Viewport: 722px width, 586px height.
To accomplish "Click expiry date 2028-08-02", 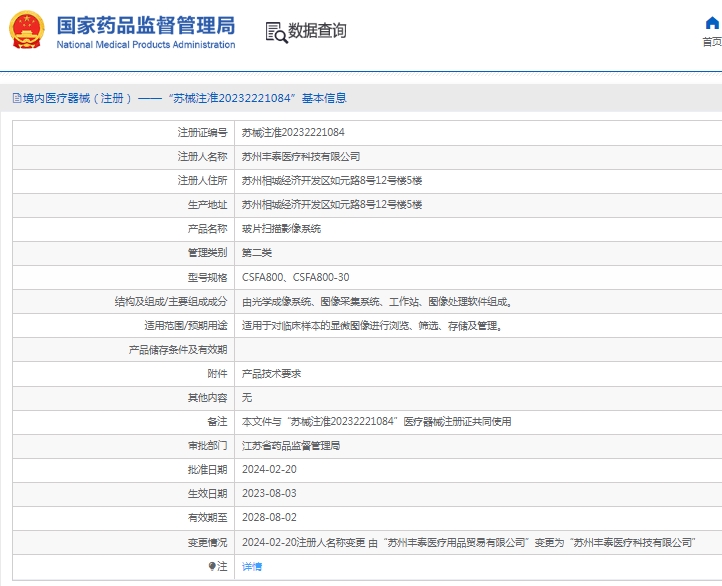I will (269, 517).
